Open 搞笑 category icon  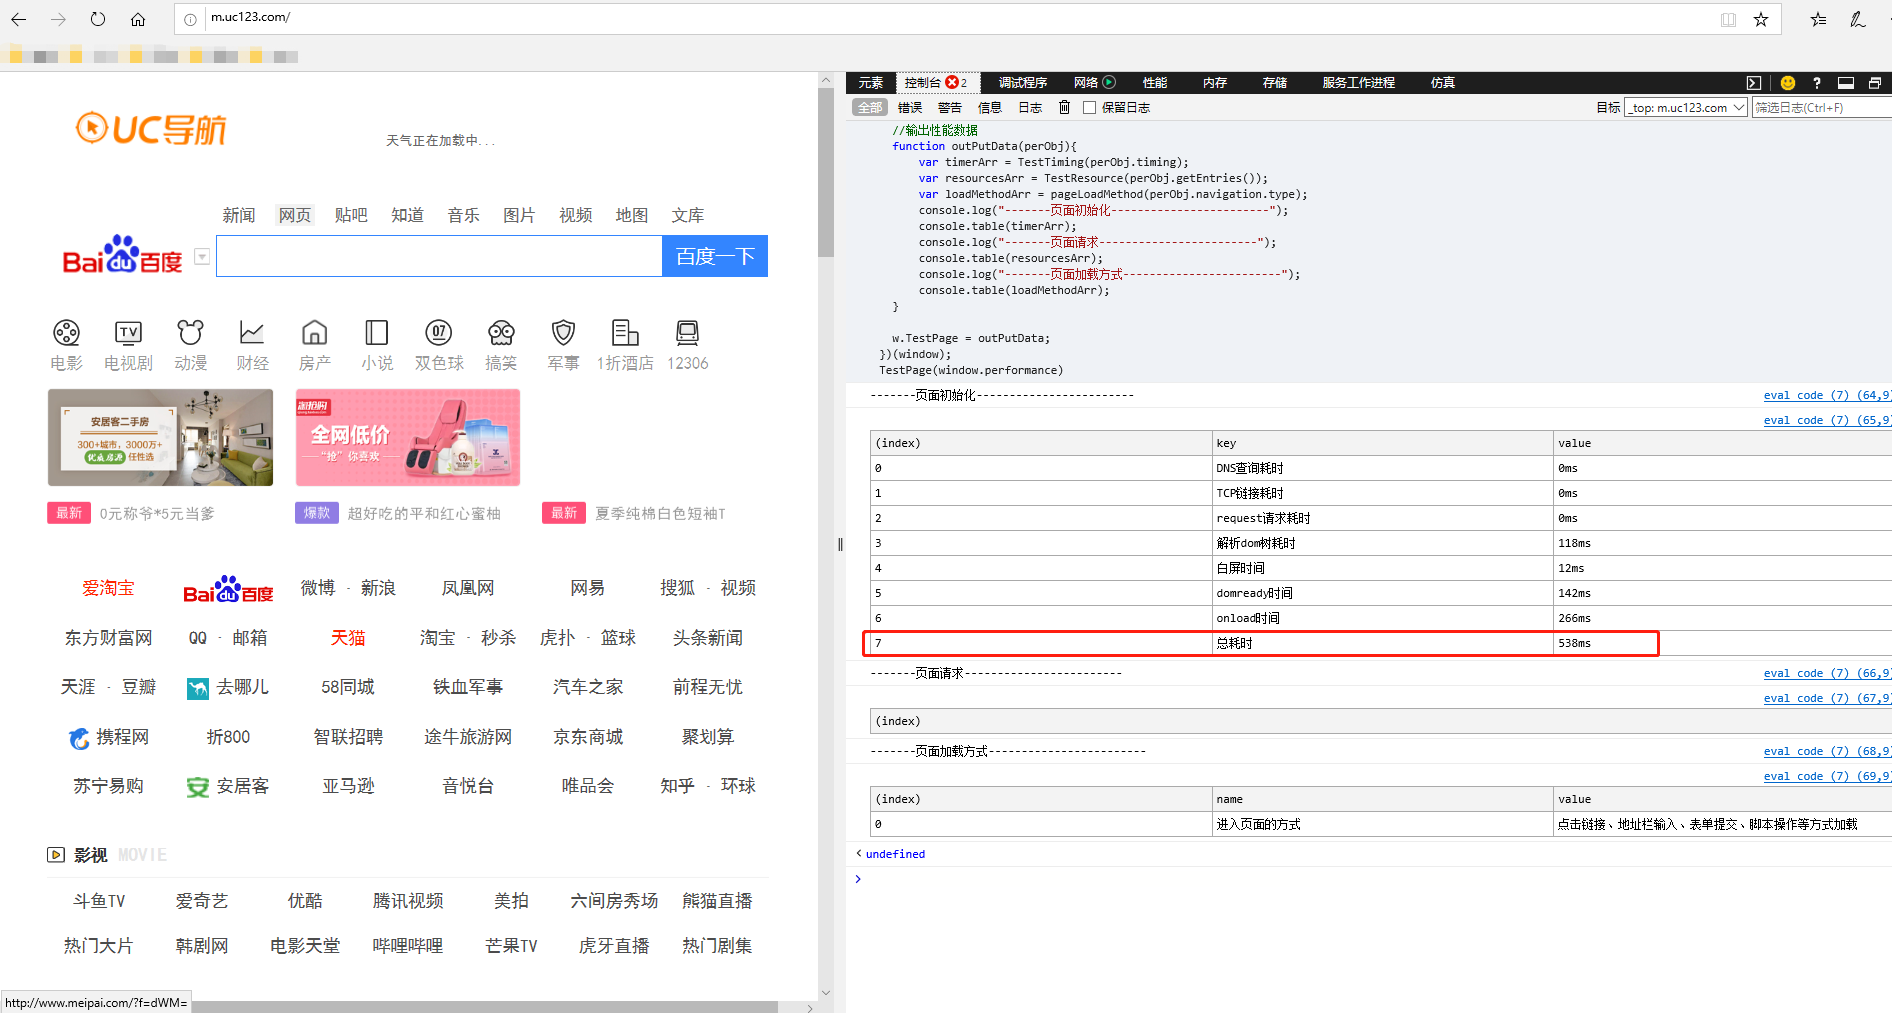(x=501, y=333)
